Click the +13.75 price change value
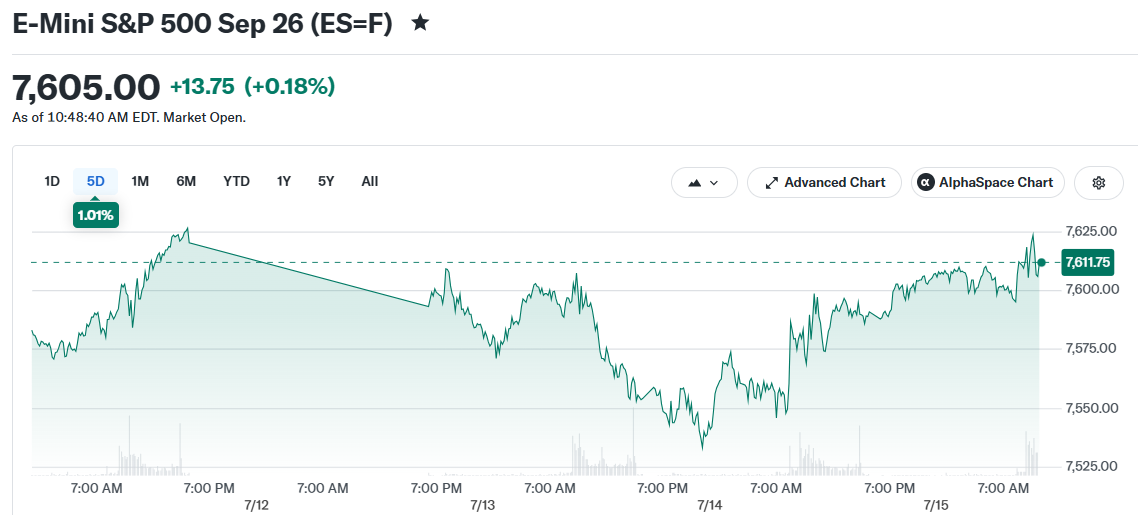Image resolution: width=1138 pixels, height=515 pixels. pyautogui.click(x=202, y=87)
